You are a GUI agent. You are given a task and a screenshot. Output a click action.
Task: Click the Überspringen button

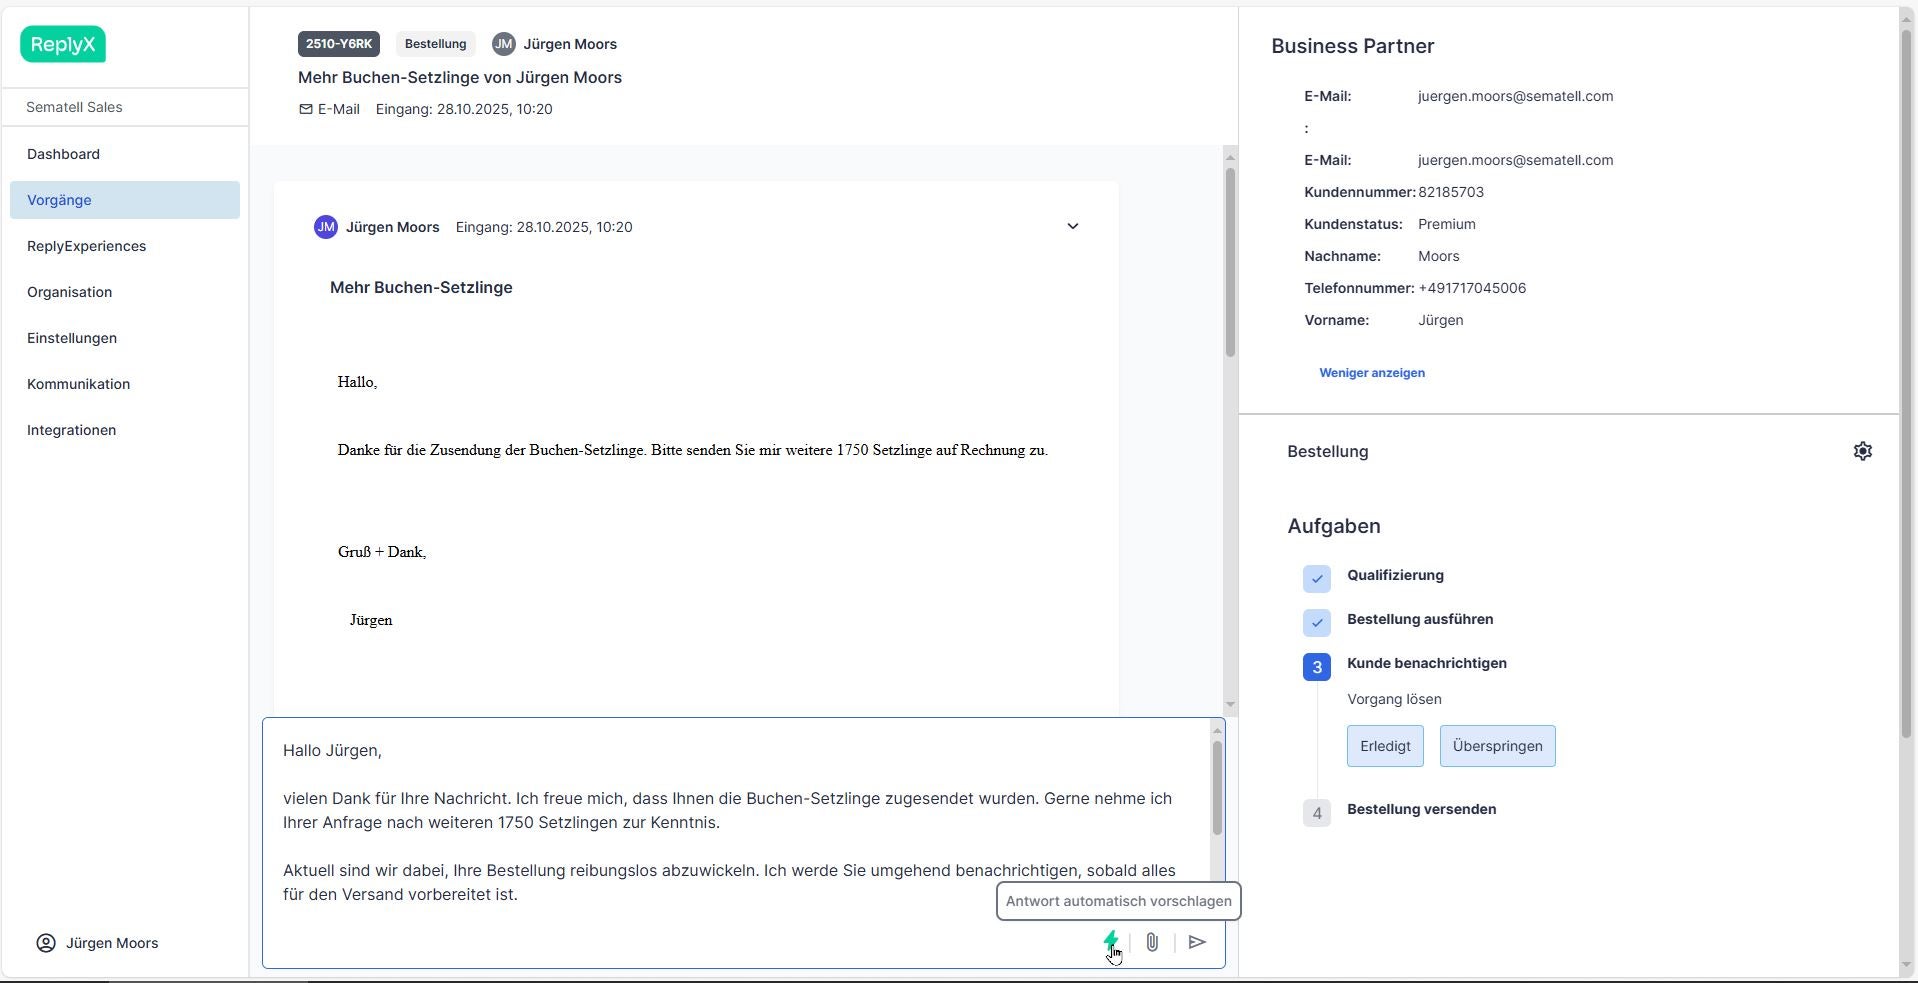coord(1497,746)
